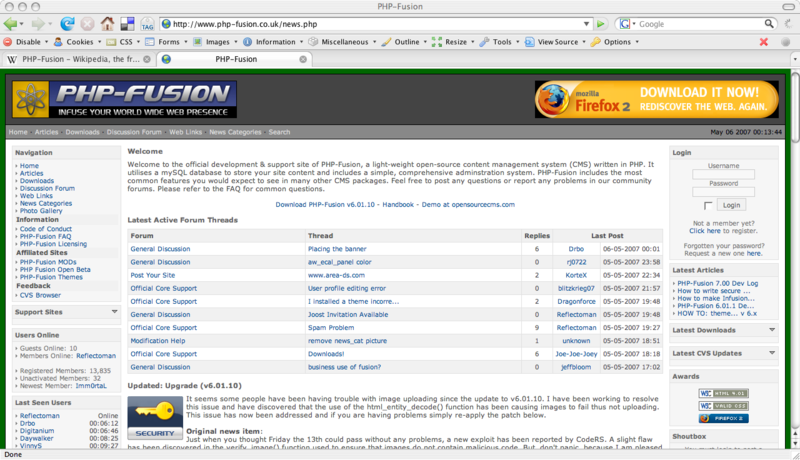The image size is (800, 460).
Task: Click the tab list dropdown arrow
Action: [795, 59]
